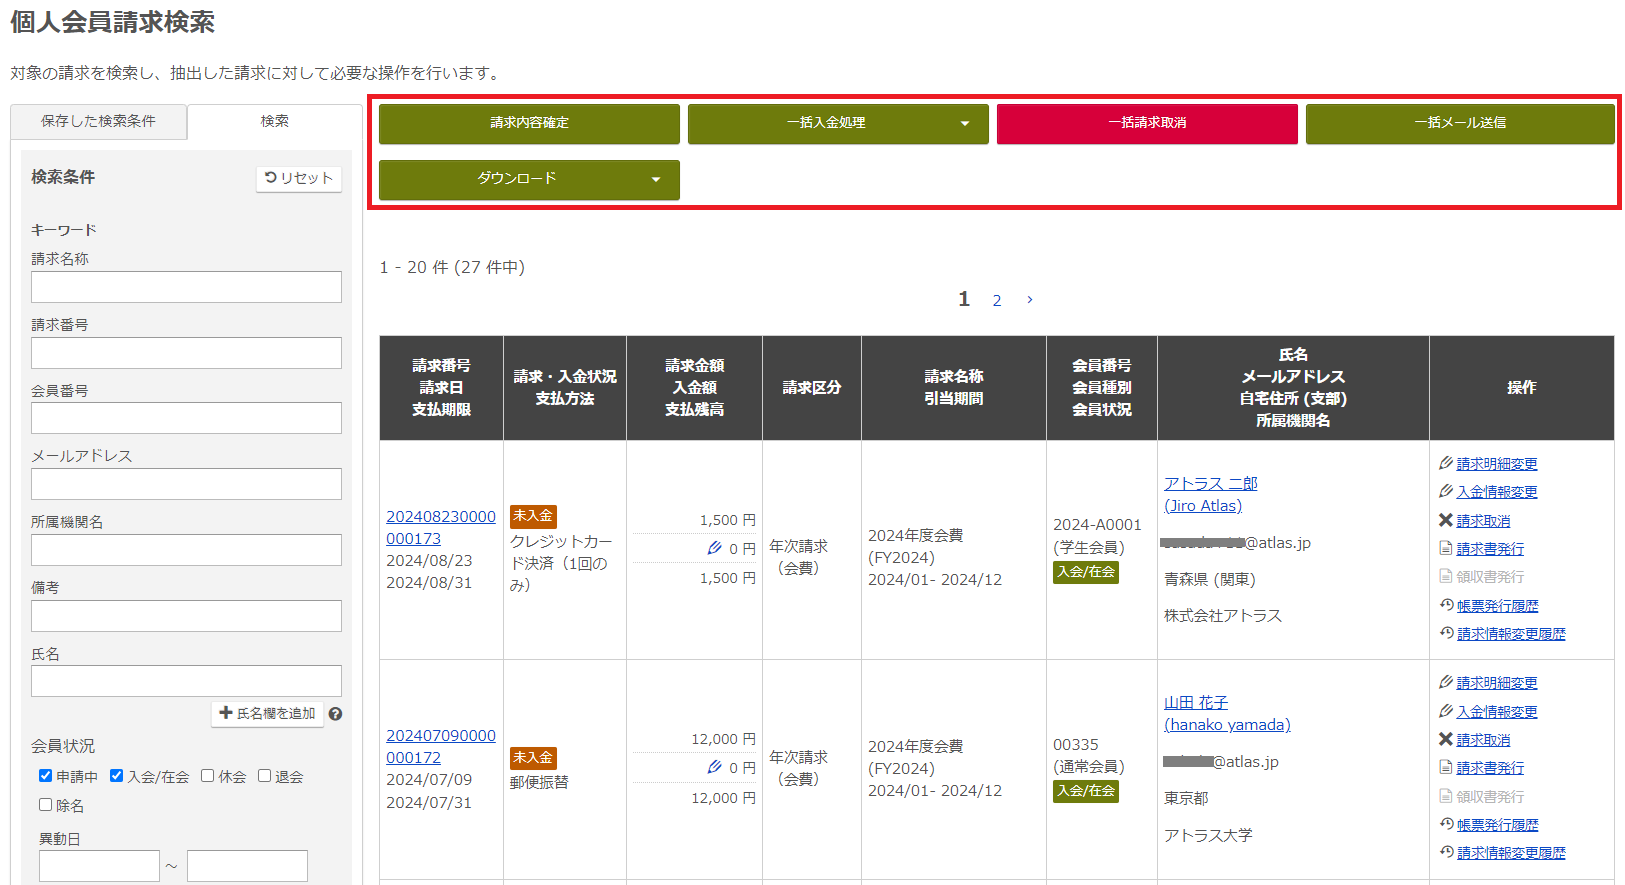Focus 氏名 input field
Screen dimensions: 1625x885
click(186, 681)
